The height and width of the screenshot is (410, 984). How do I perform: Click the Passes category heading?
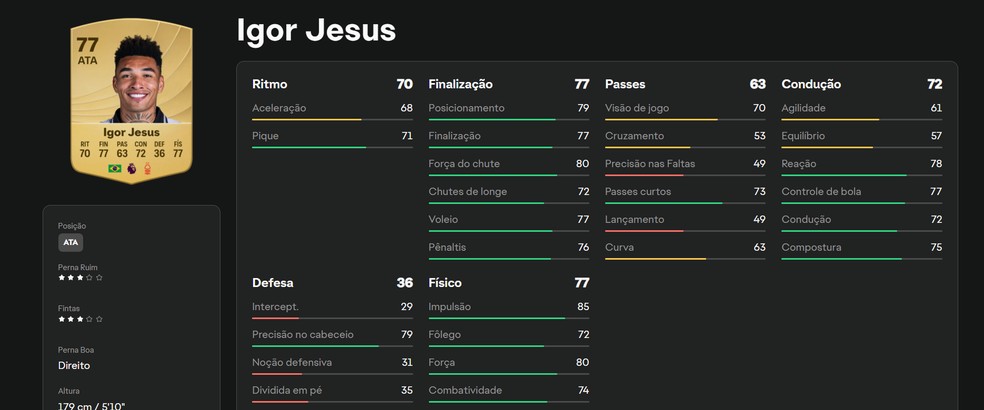625,84
